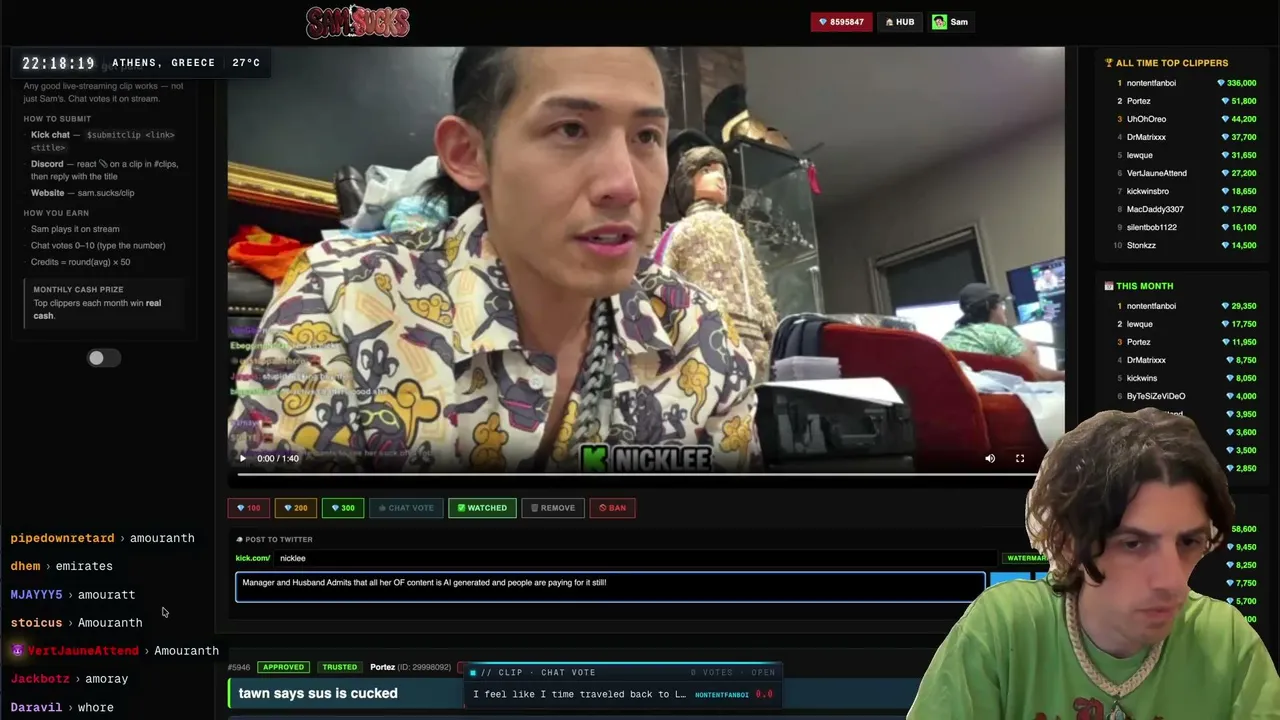This screenshot has width=1280, height=720.
Task: Select Portez in All Time Top Clippers
Action: (1139, 101)
